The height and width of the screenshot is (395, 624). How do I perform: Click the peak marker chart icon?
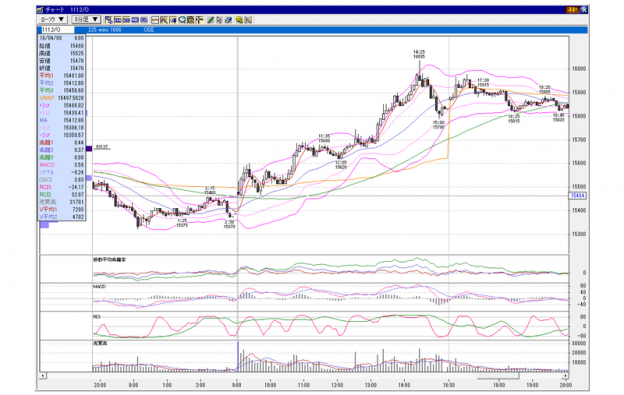(164, 19)
